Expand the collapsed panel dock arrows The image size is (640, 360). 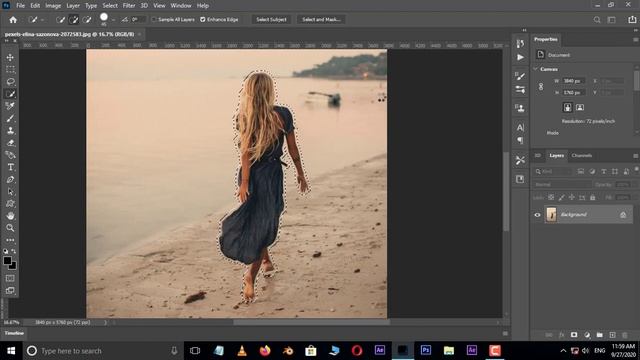coord(524,30)
